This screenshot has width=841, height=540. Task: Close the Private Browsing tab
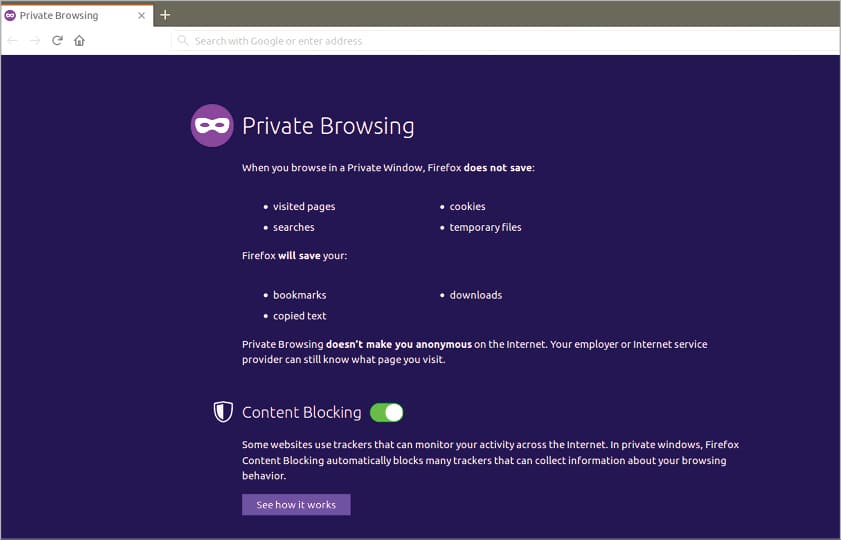click(x=142, y=16)
